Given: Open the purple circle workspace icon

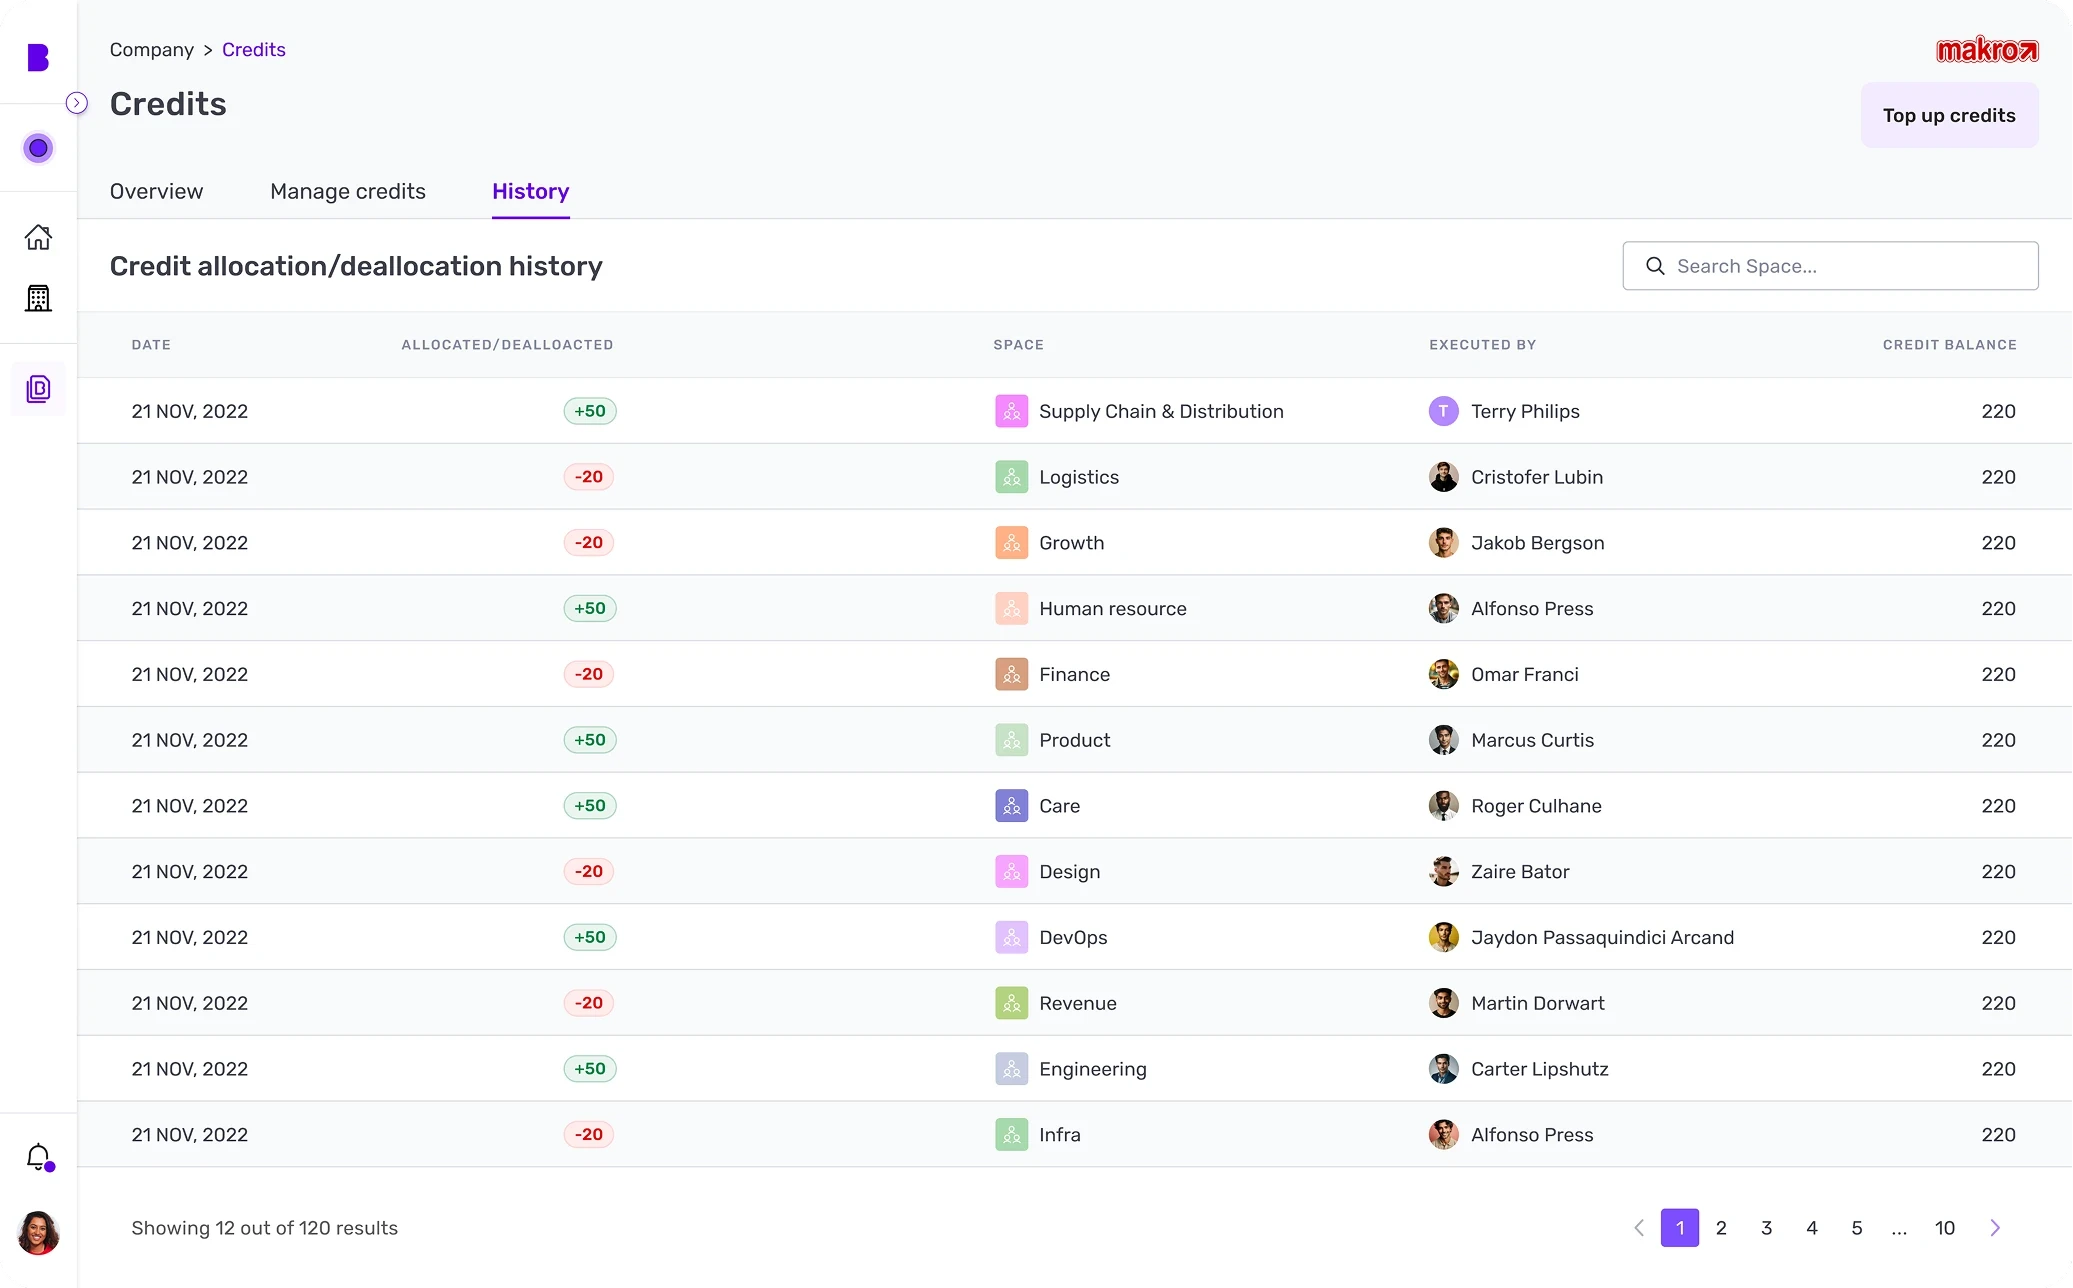Looking at the screenshot, I should [x=38, y=148].
